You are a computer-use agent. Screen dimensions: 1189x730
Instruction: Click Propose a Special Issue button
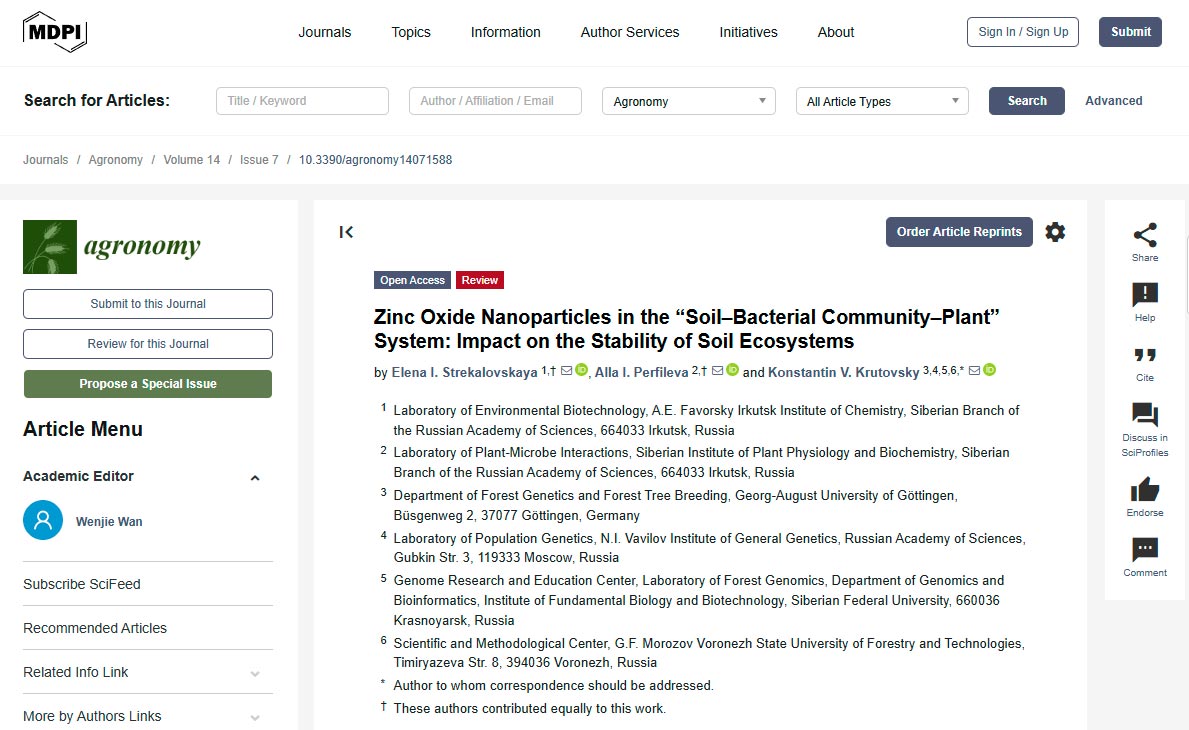(148, 384)
